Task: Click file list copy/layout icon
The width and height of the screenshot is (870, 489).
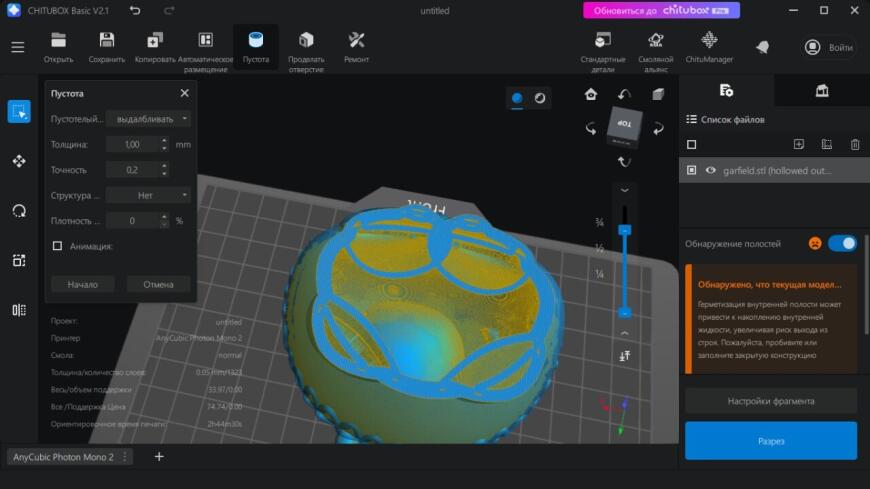Action: coord(827,144)
